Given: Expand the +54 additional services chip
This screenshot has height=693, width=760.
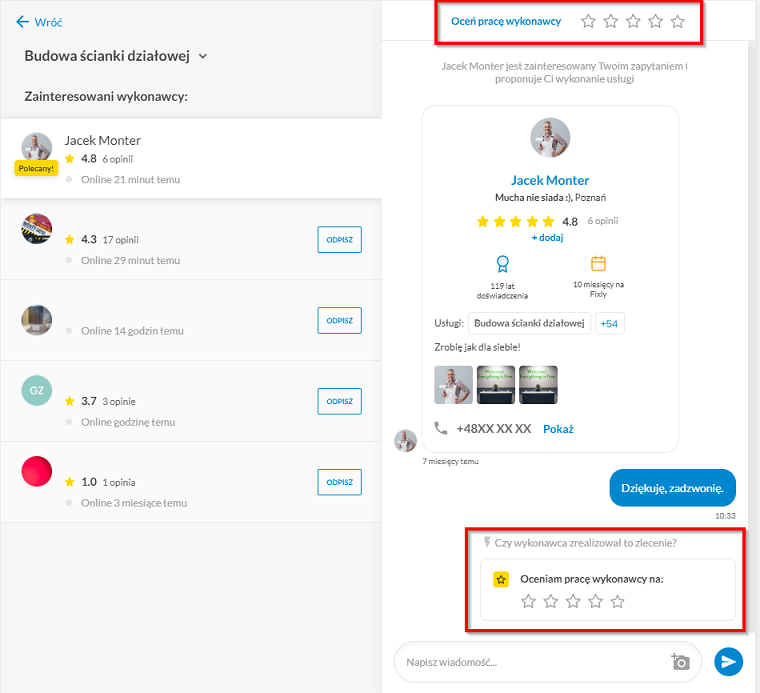Looking at the screenshot, I should click(x=609, y=323).
